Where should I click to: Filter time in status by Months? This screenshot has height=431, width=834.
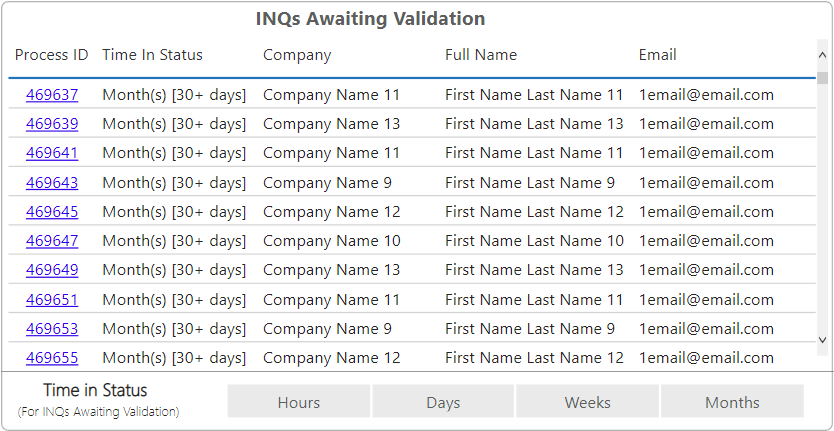tap(732, 402)
